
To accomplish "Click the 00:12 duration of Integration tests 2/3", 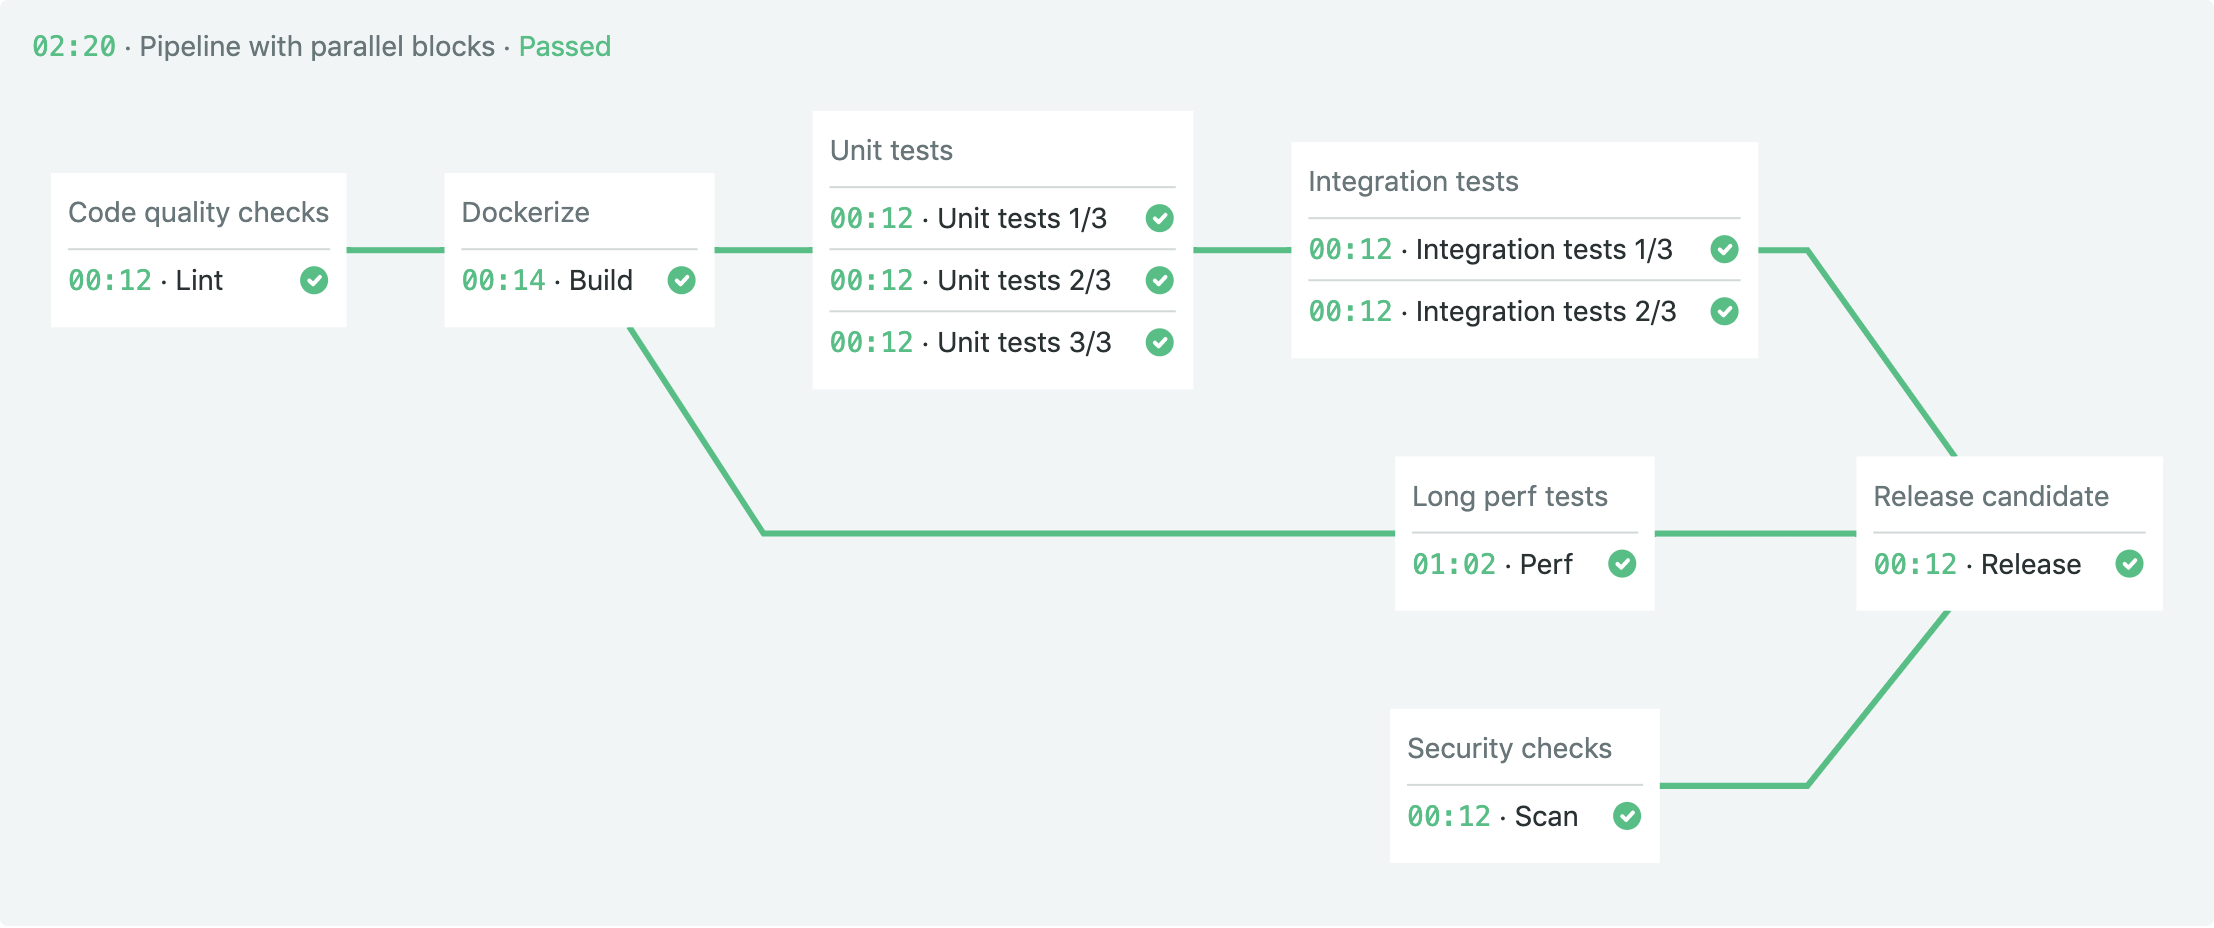I will coord(1350,311).
